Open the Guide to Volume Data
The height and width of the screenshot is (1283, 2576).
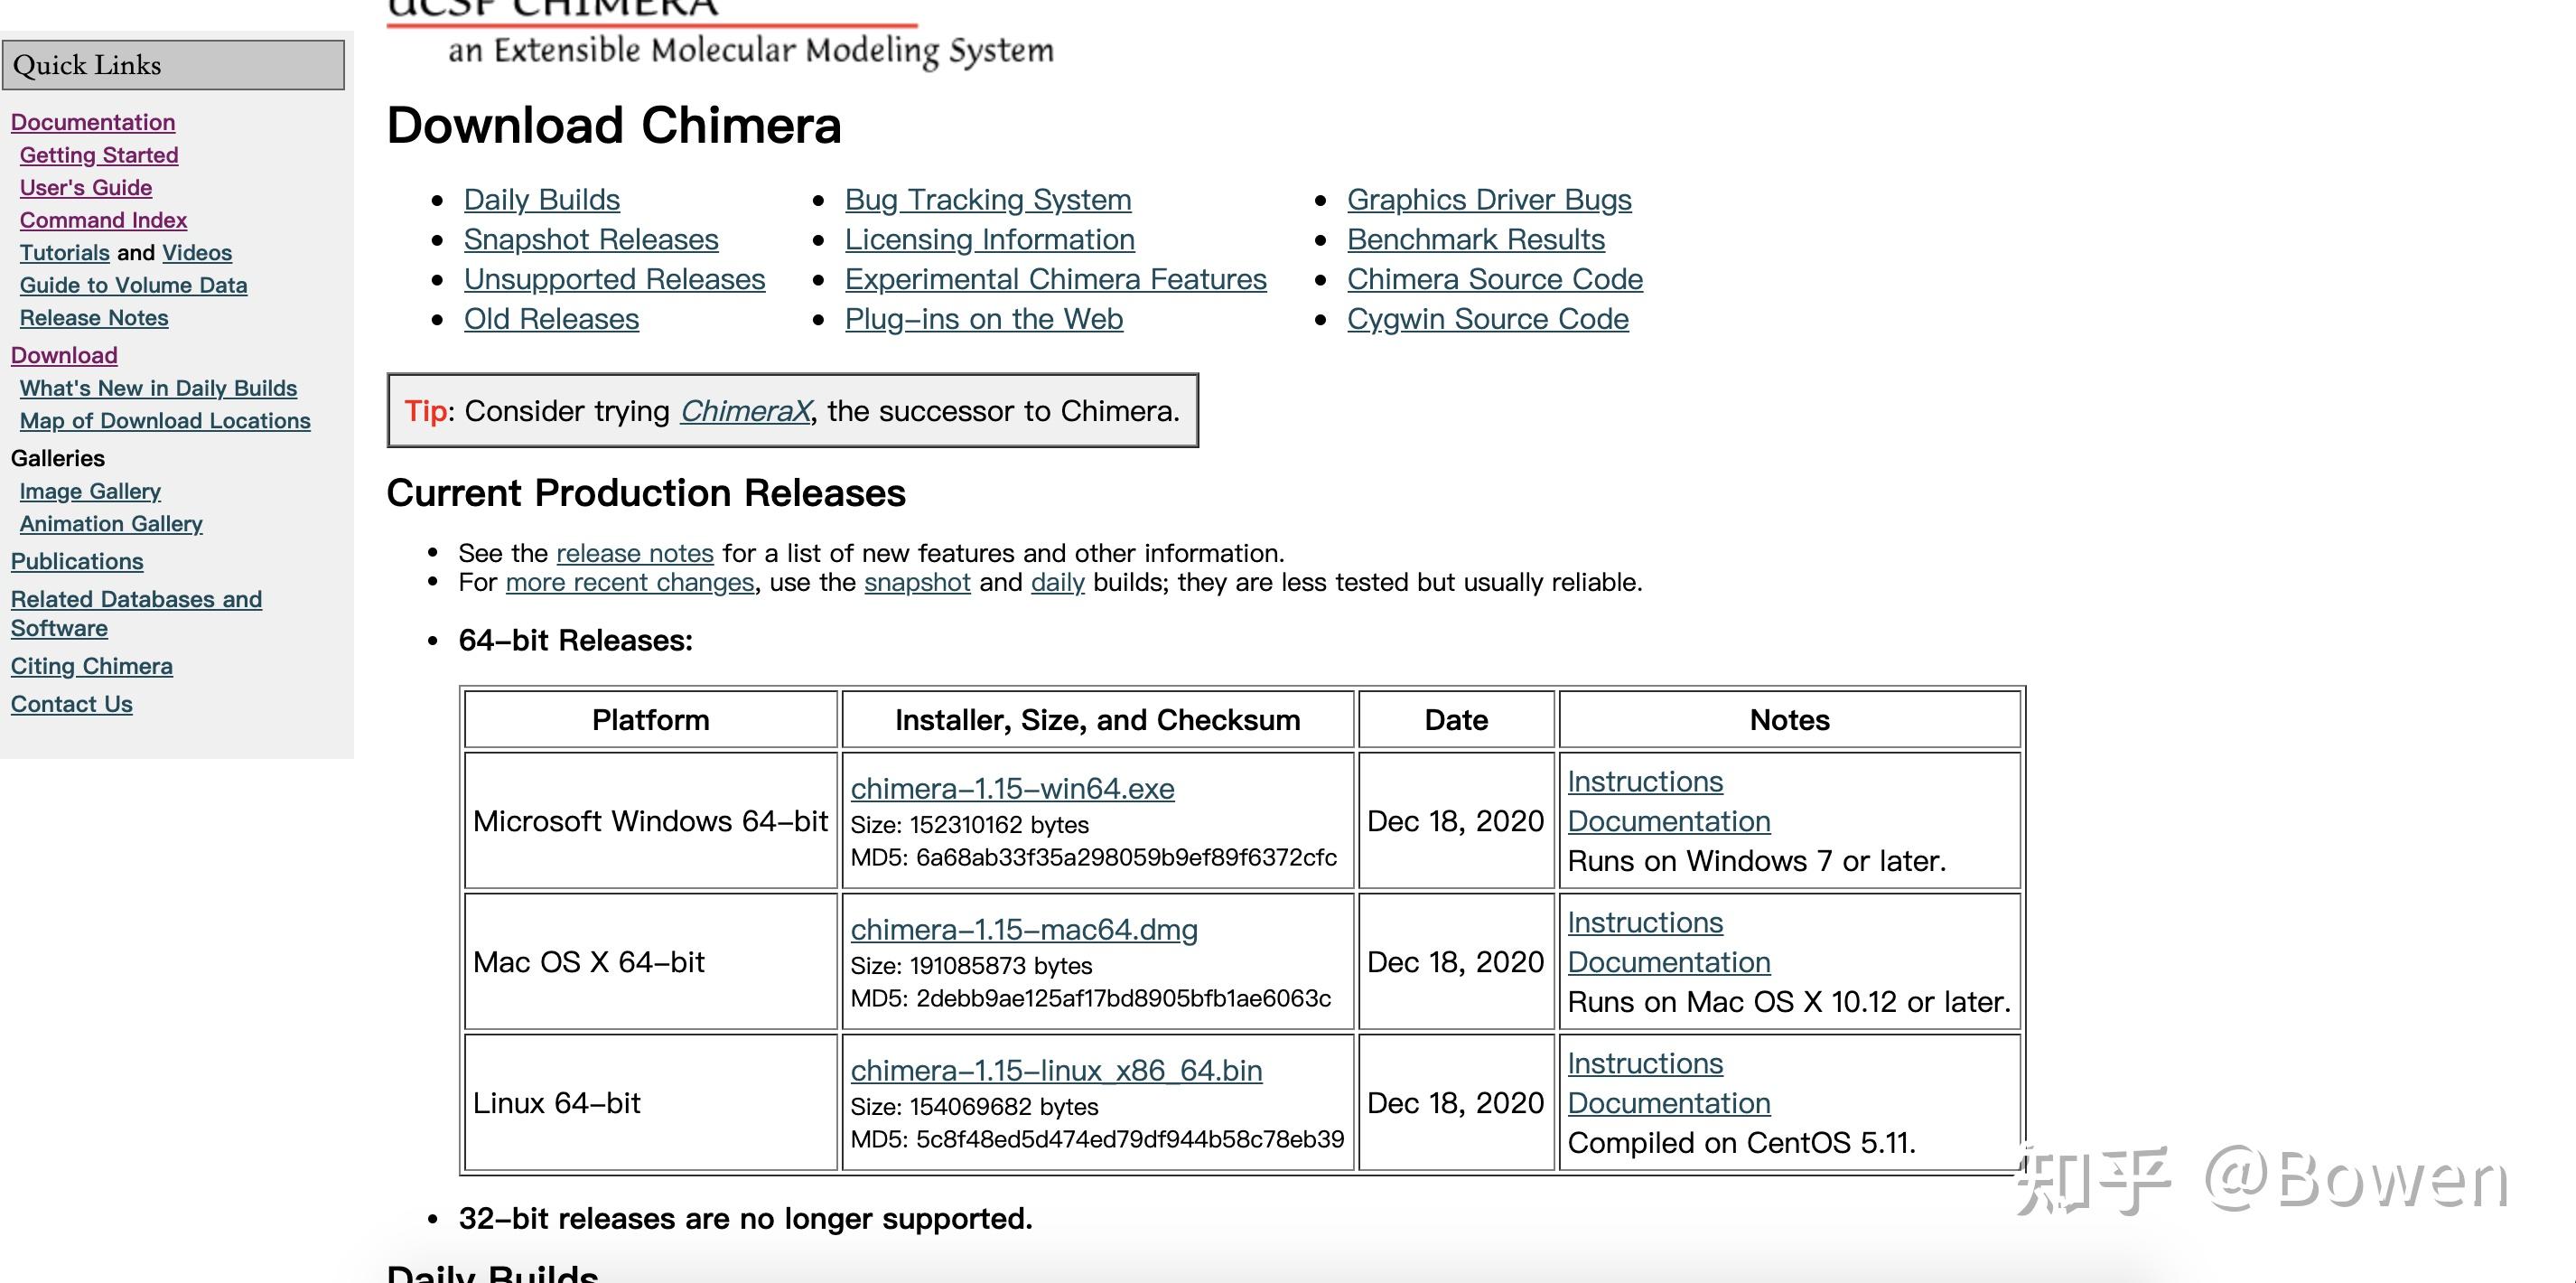point(133,285)
